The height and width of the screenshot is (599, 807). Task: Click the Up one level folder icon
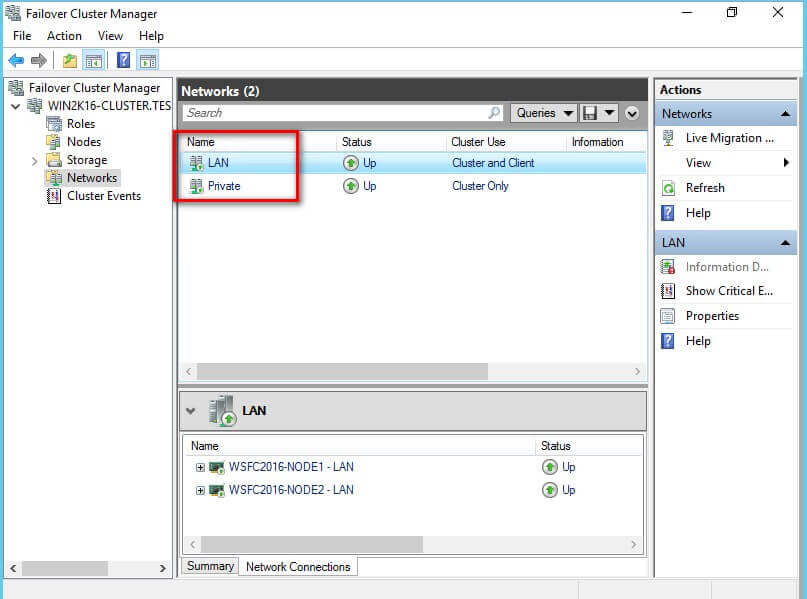(x=70, y=61)
